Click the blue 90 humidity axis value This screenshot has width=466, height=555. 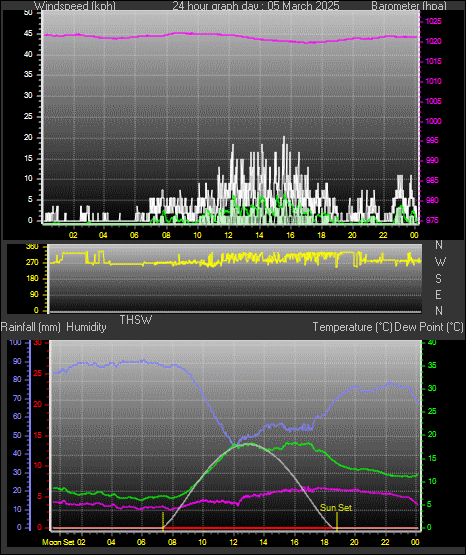(17, 361)
